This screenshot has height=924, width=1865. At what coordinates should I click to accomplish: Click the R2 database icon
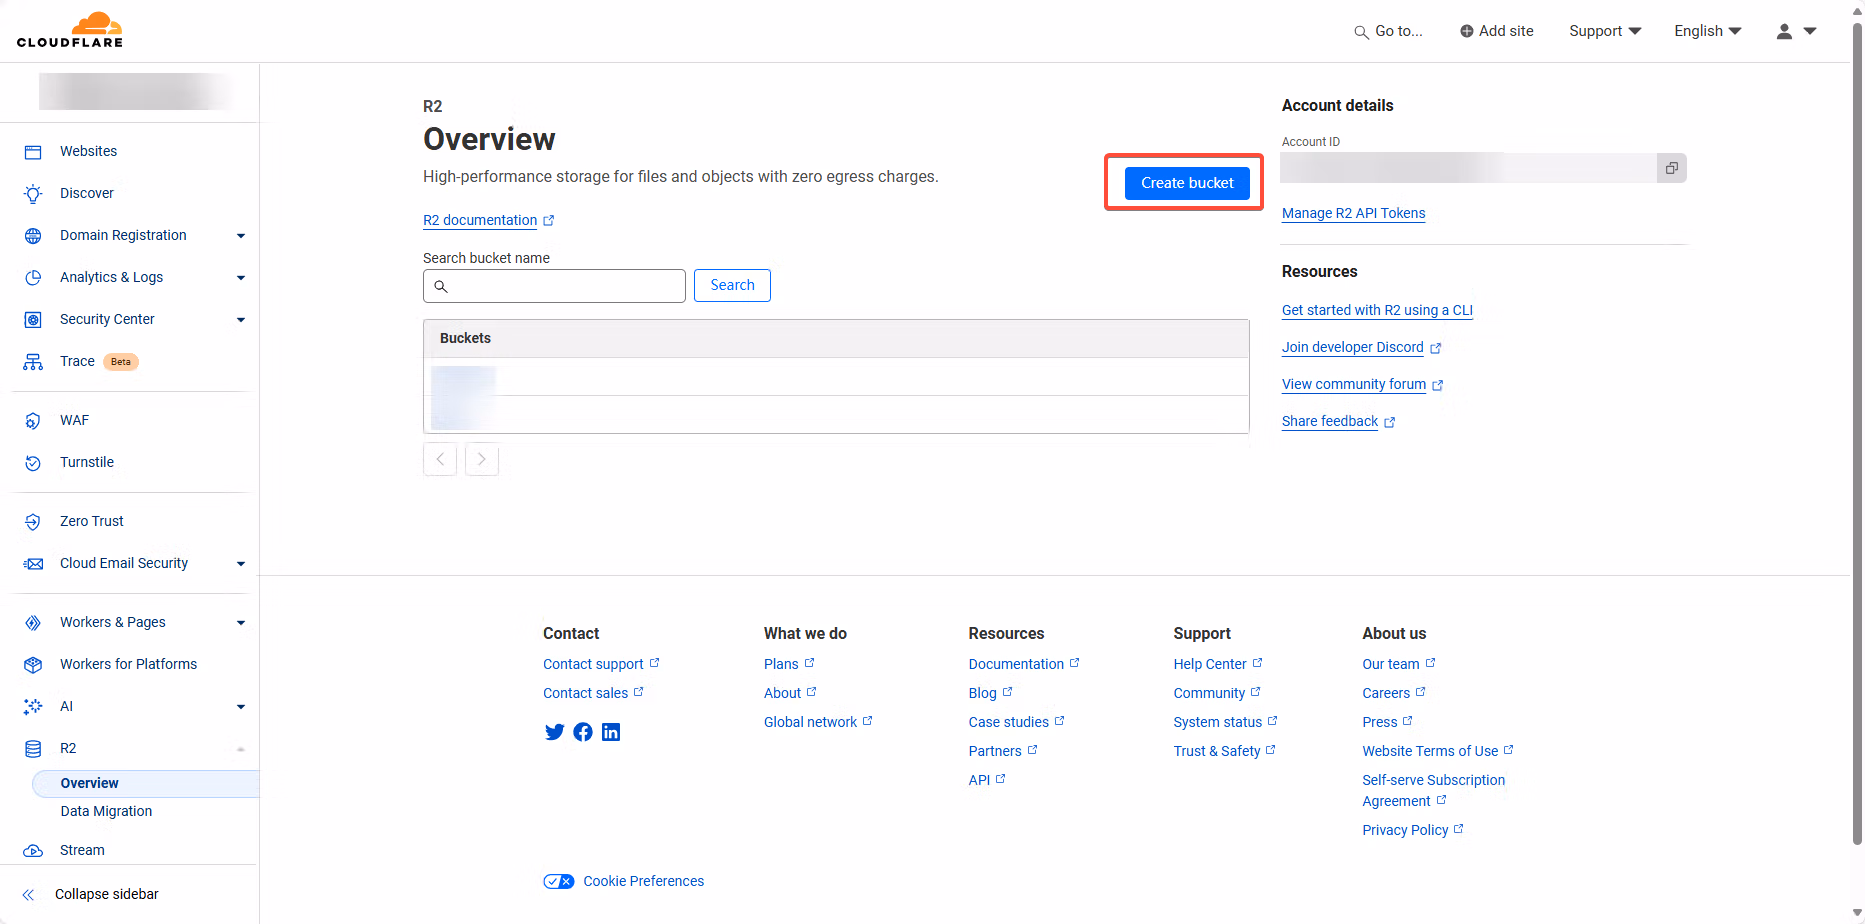[x=33, y=749]
